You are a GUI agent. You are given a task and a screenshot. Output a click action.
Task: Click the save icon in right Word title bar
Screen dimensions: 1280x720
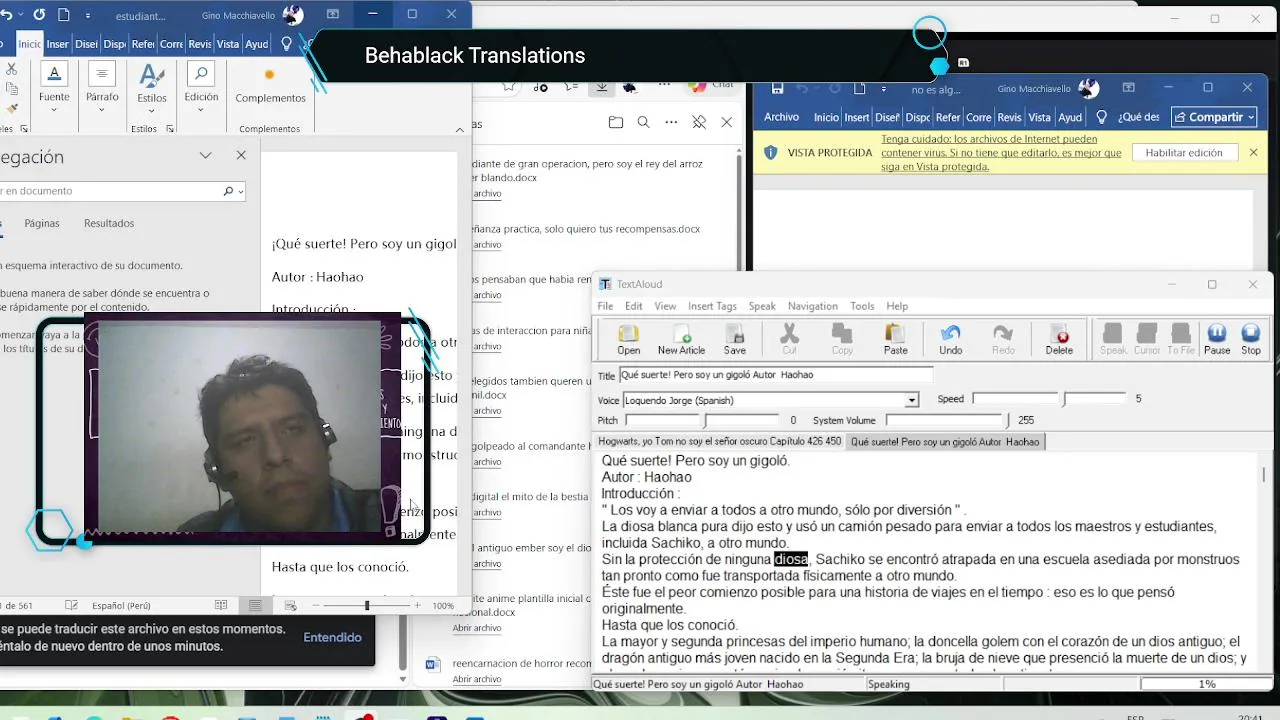point(776,89)
